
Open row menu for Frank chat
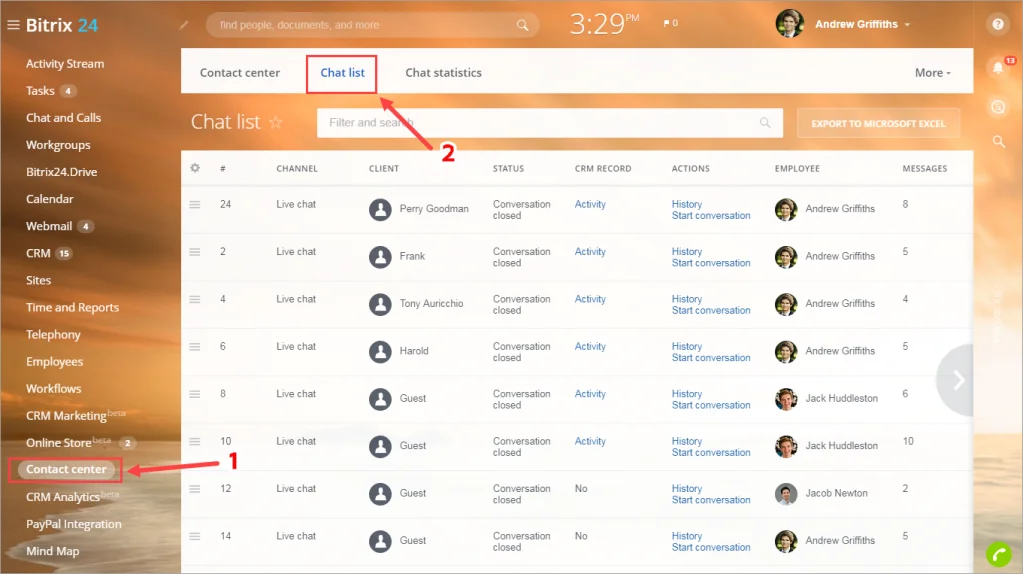[x=195, y=252]
